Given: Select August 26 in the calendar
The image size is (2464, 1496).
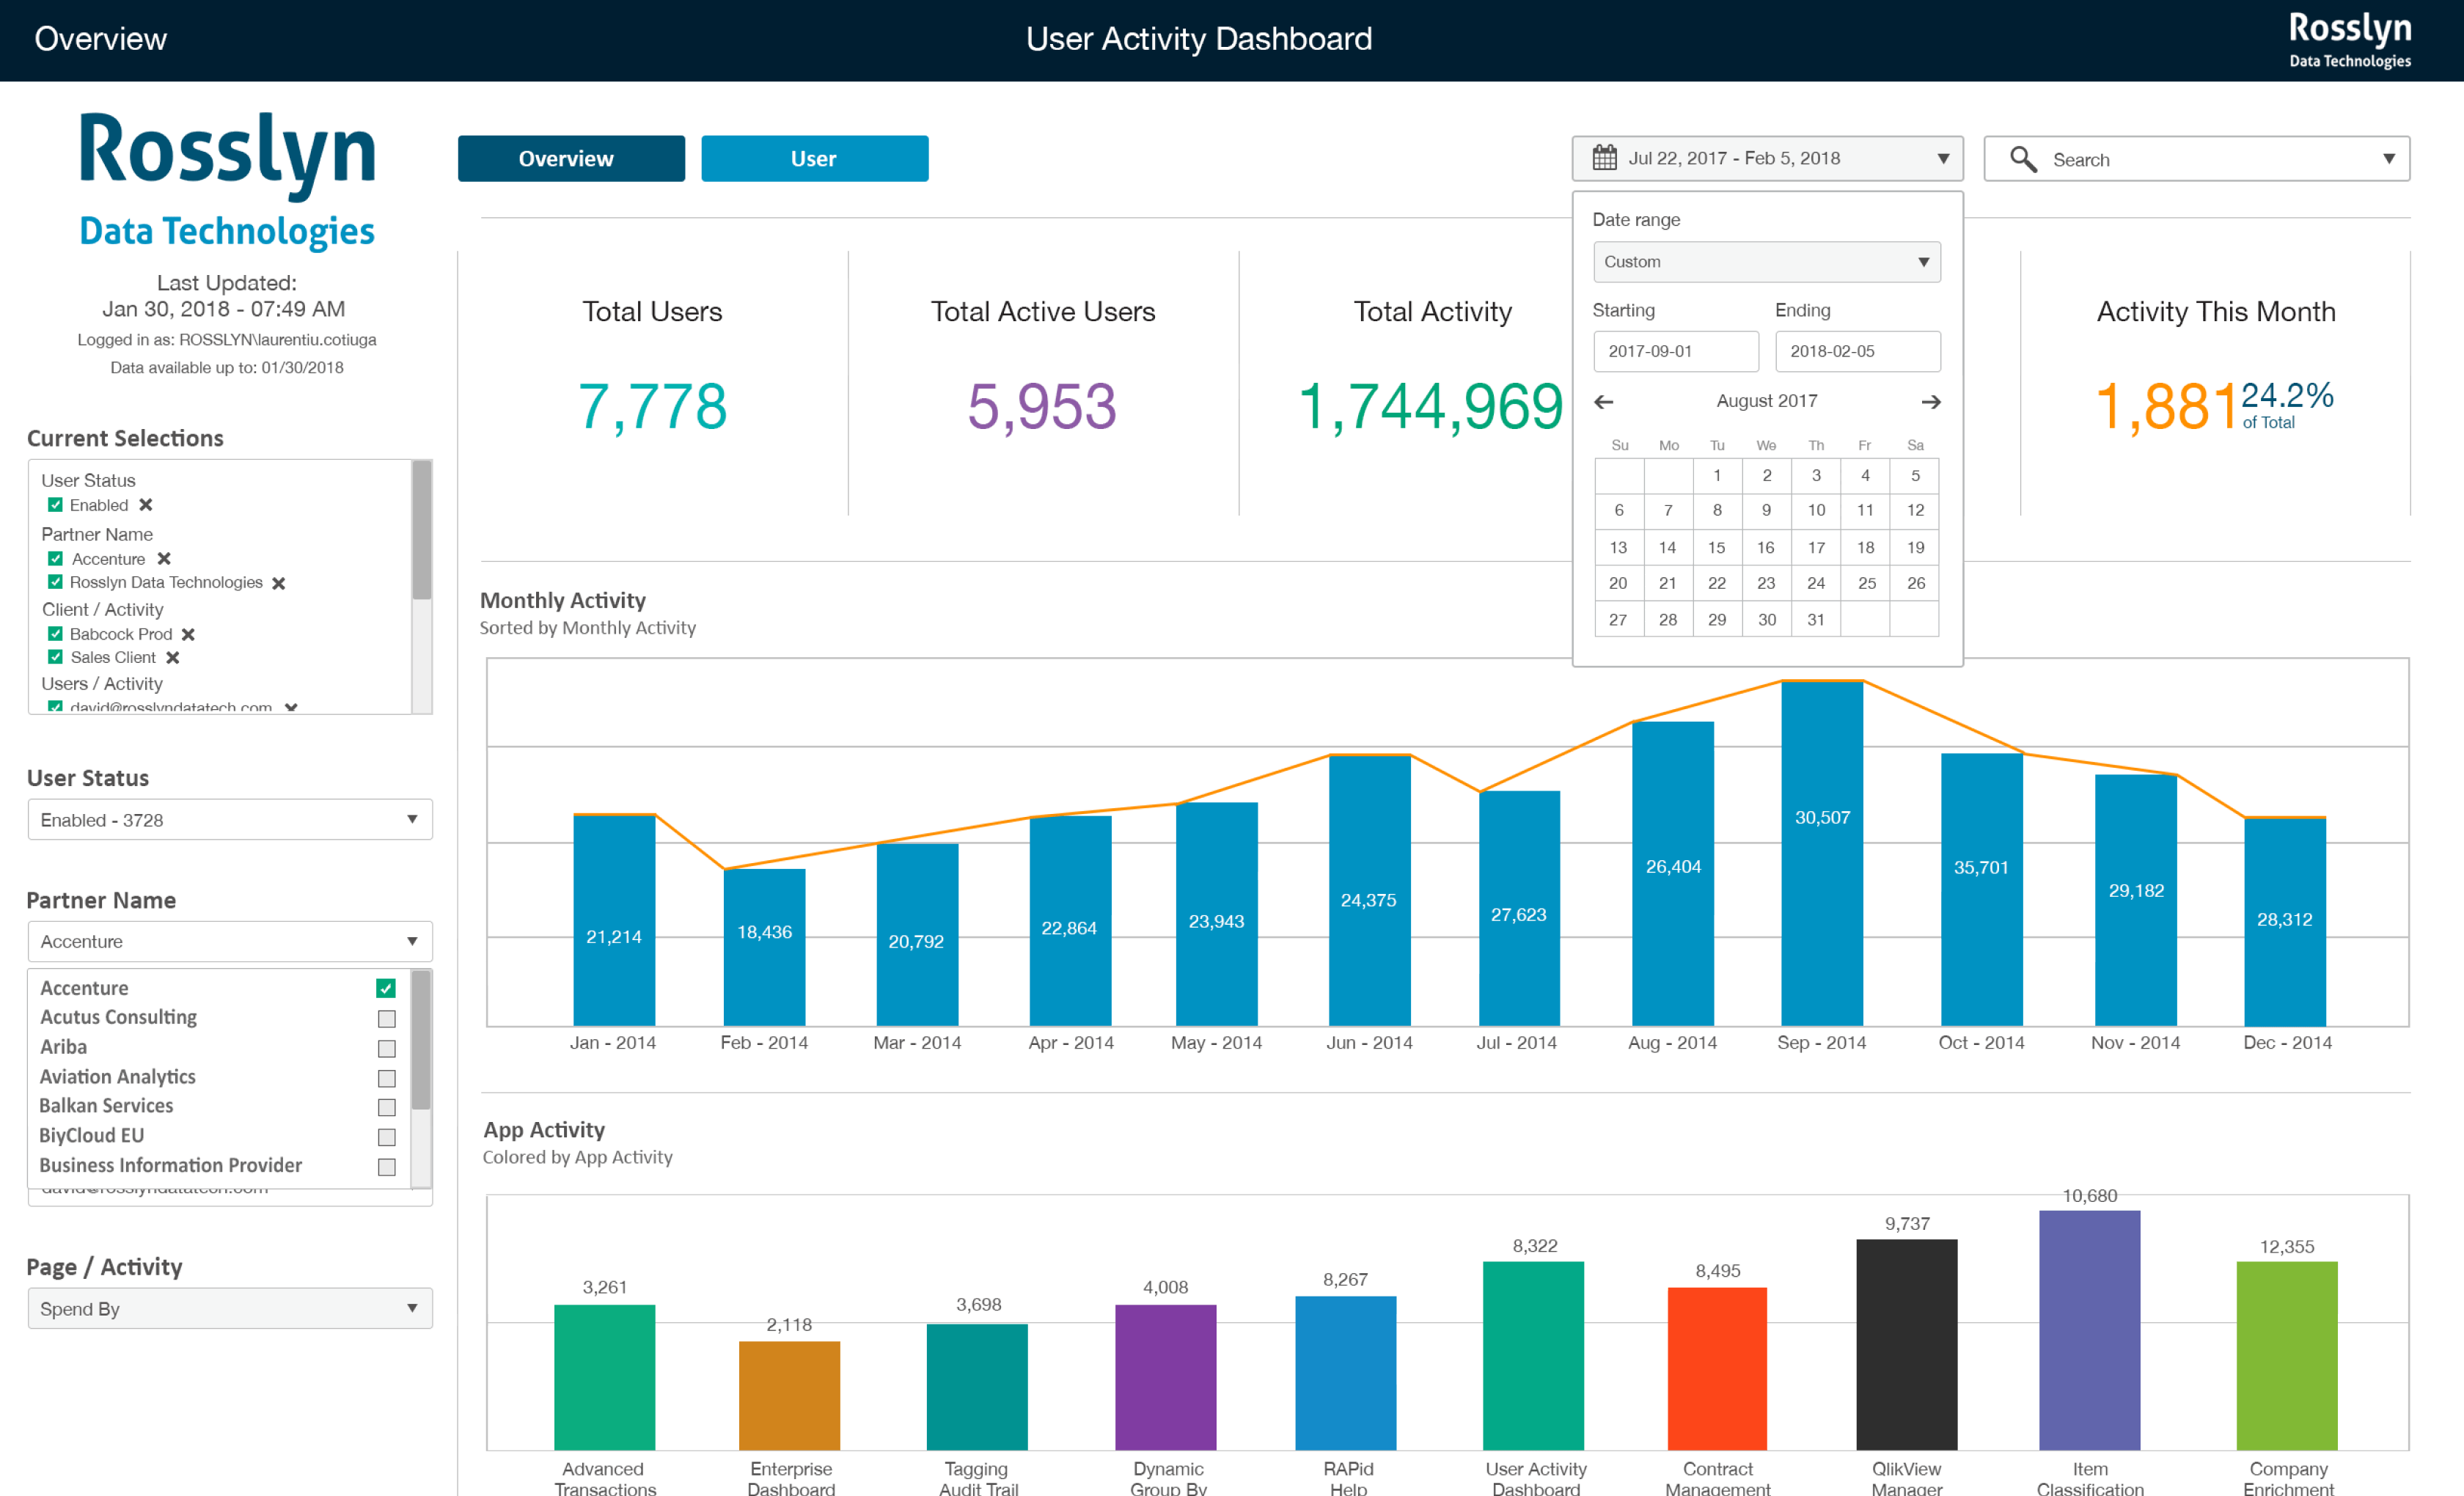Looking at the screenshot, I should 1916,584.
